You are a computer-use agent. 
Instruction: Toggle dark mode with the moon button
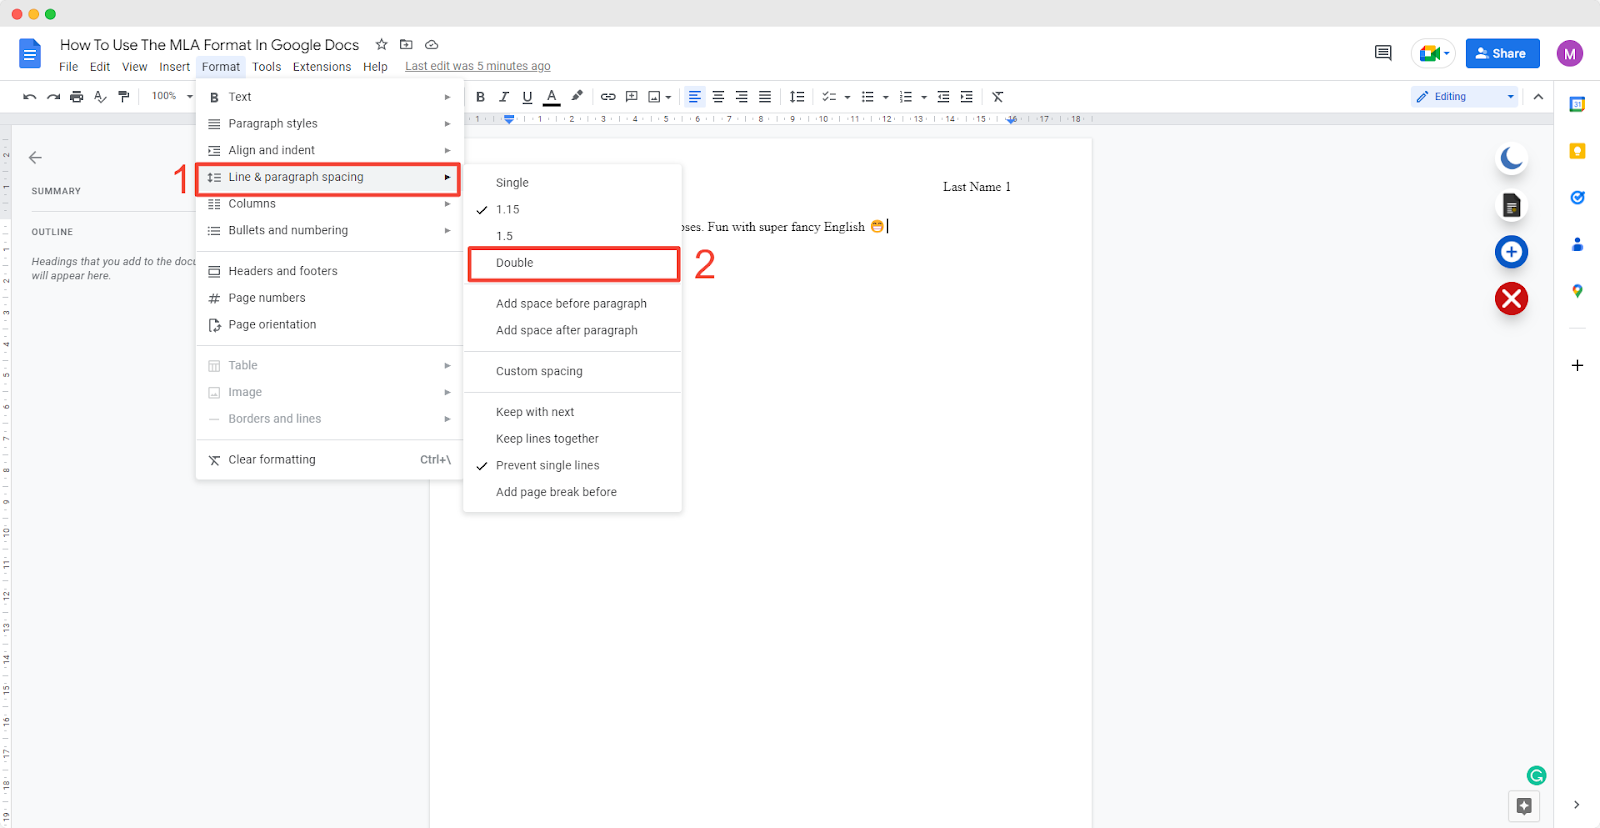(x=1511, y=158)
